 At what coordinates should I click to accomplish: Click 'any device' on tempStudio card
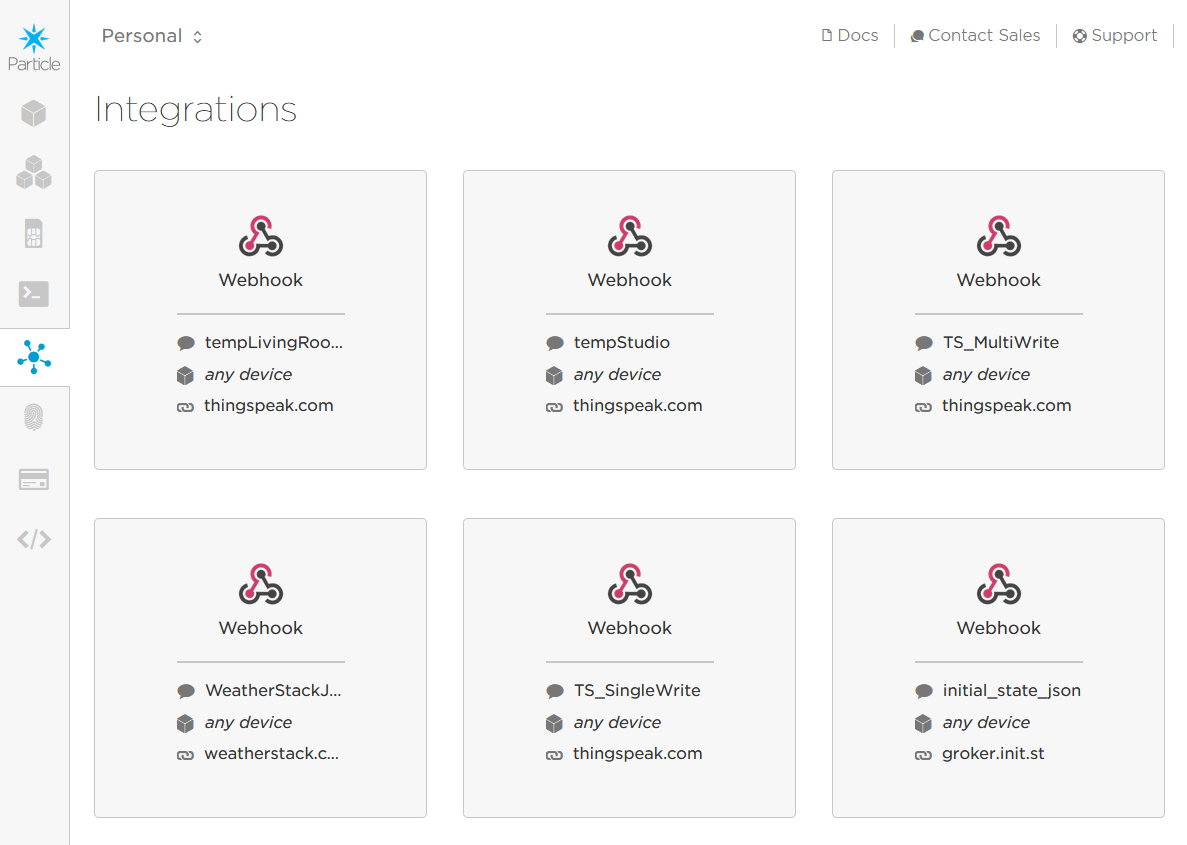tap(617, 374)
